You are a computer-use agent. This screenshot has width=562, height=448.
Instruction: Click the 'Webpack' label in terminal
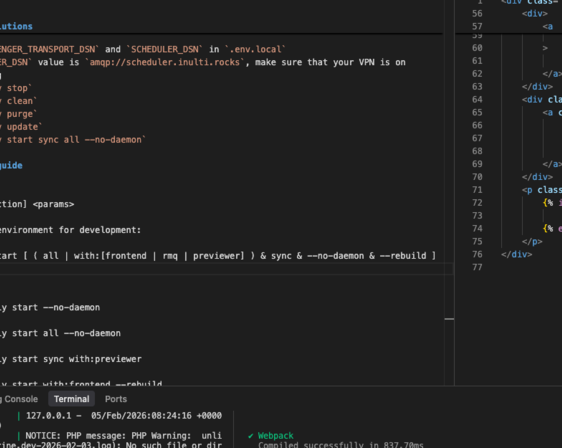click(x=275, y=436)
